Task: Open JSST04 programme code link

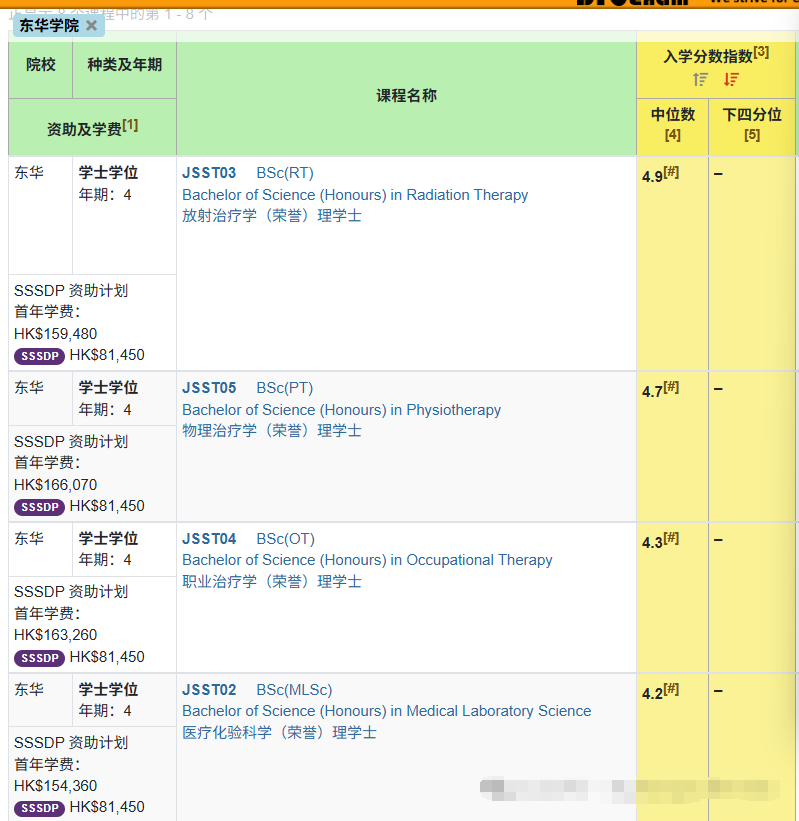Action: pyautogui.click(x=209, y=539)
